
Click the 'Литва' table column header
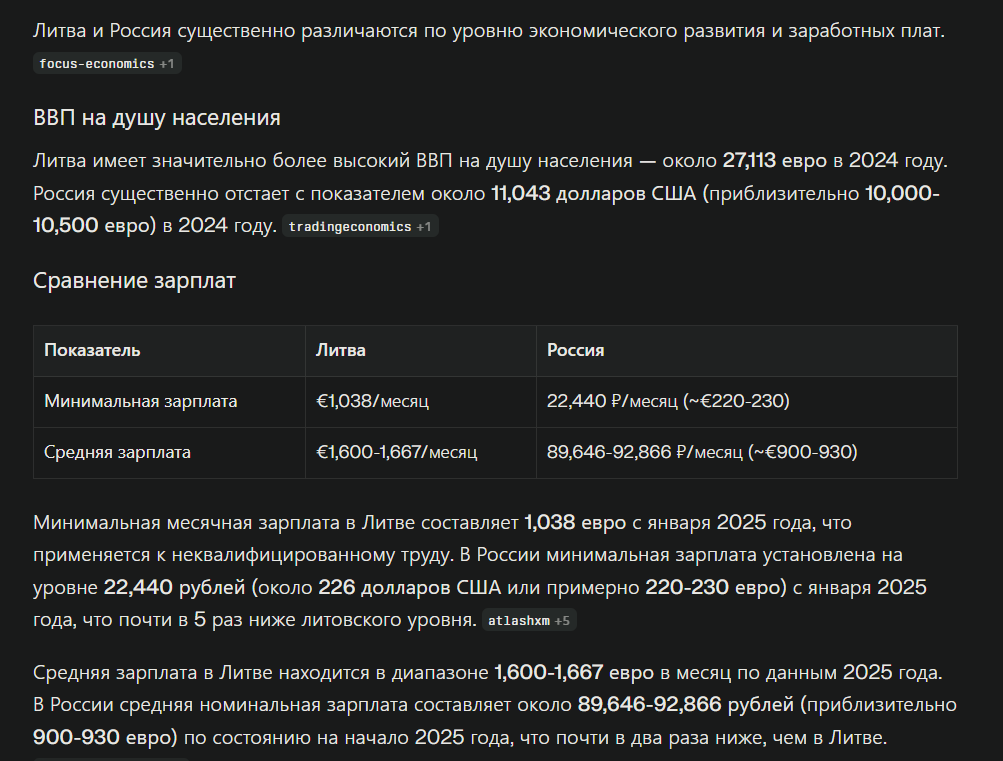(341, 351)
